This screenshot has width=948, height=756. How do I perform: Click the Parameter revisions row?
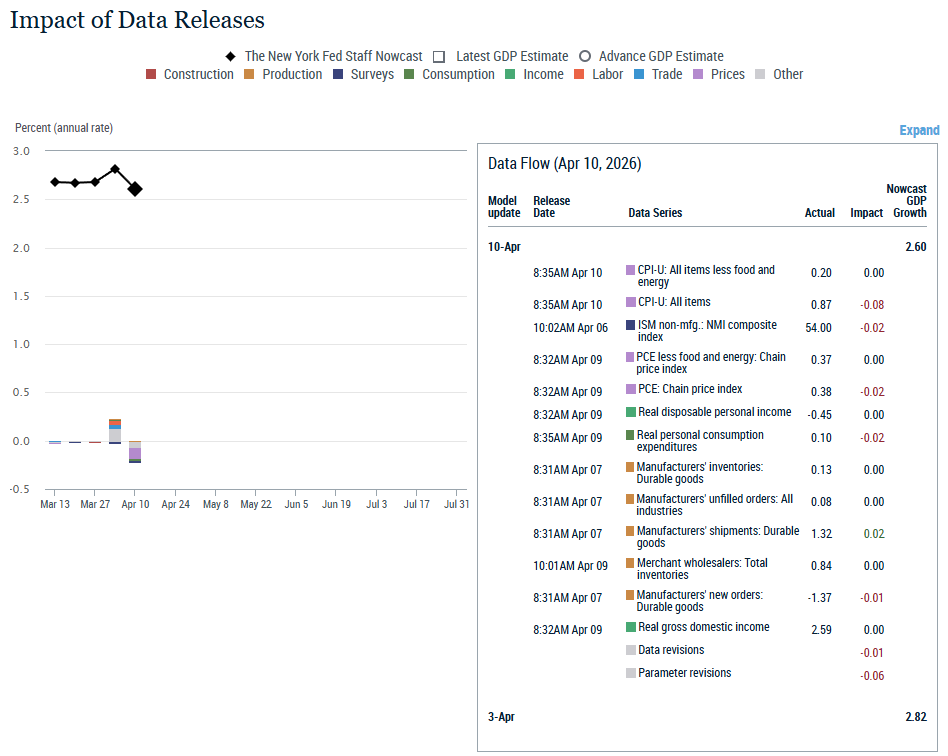684,673
